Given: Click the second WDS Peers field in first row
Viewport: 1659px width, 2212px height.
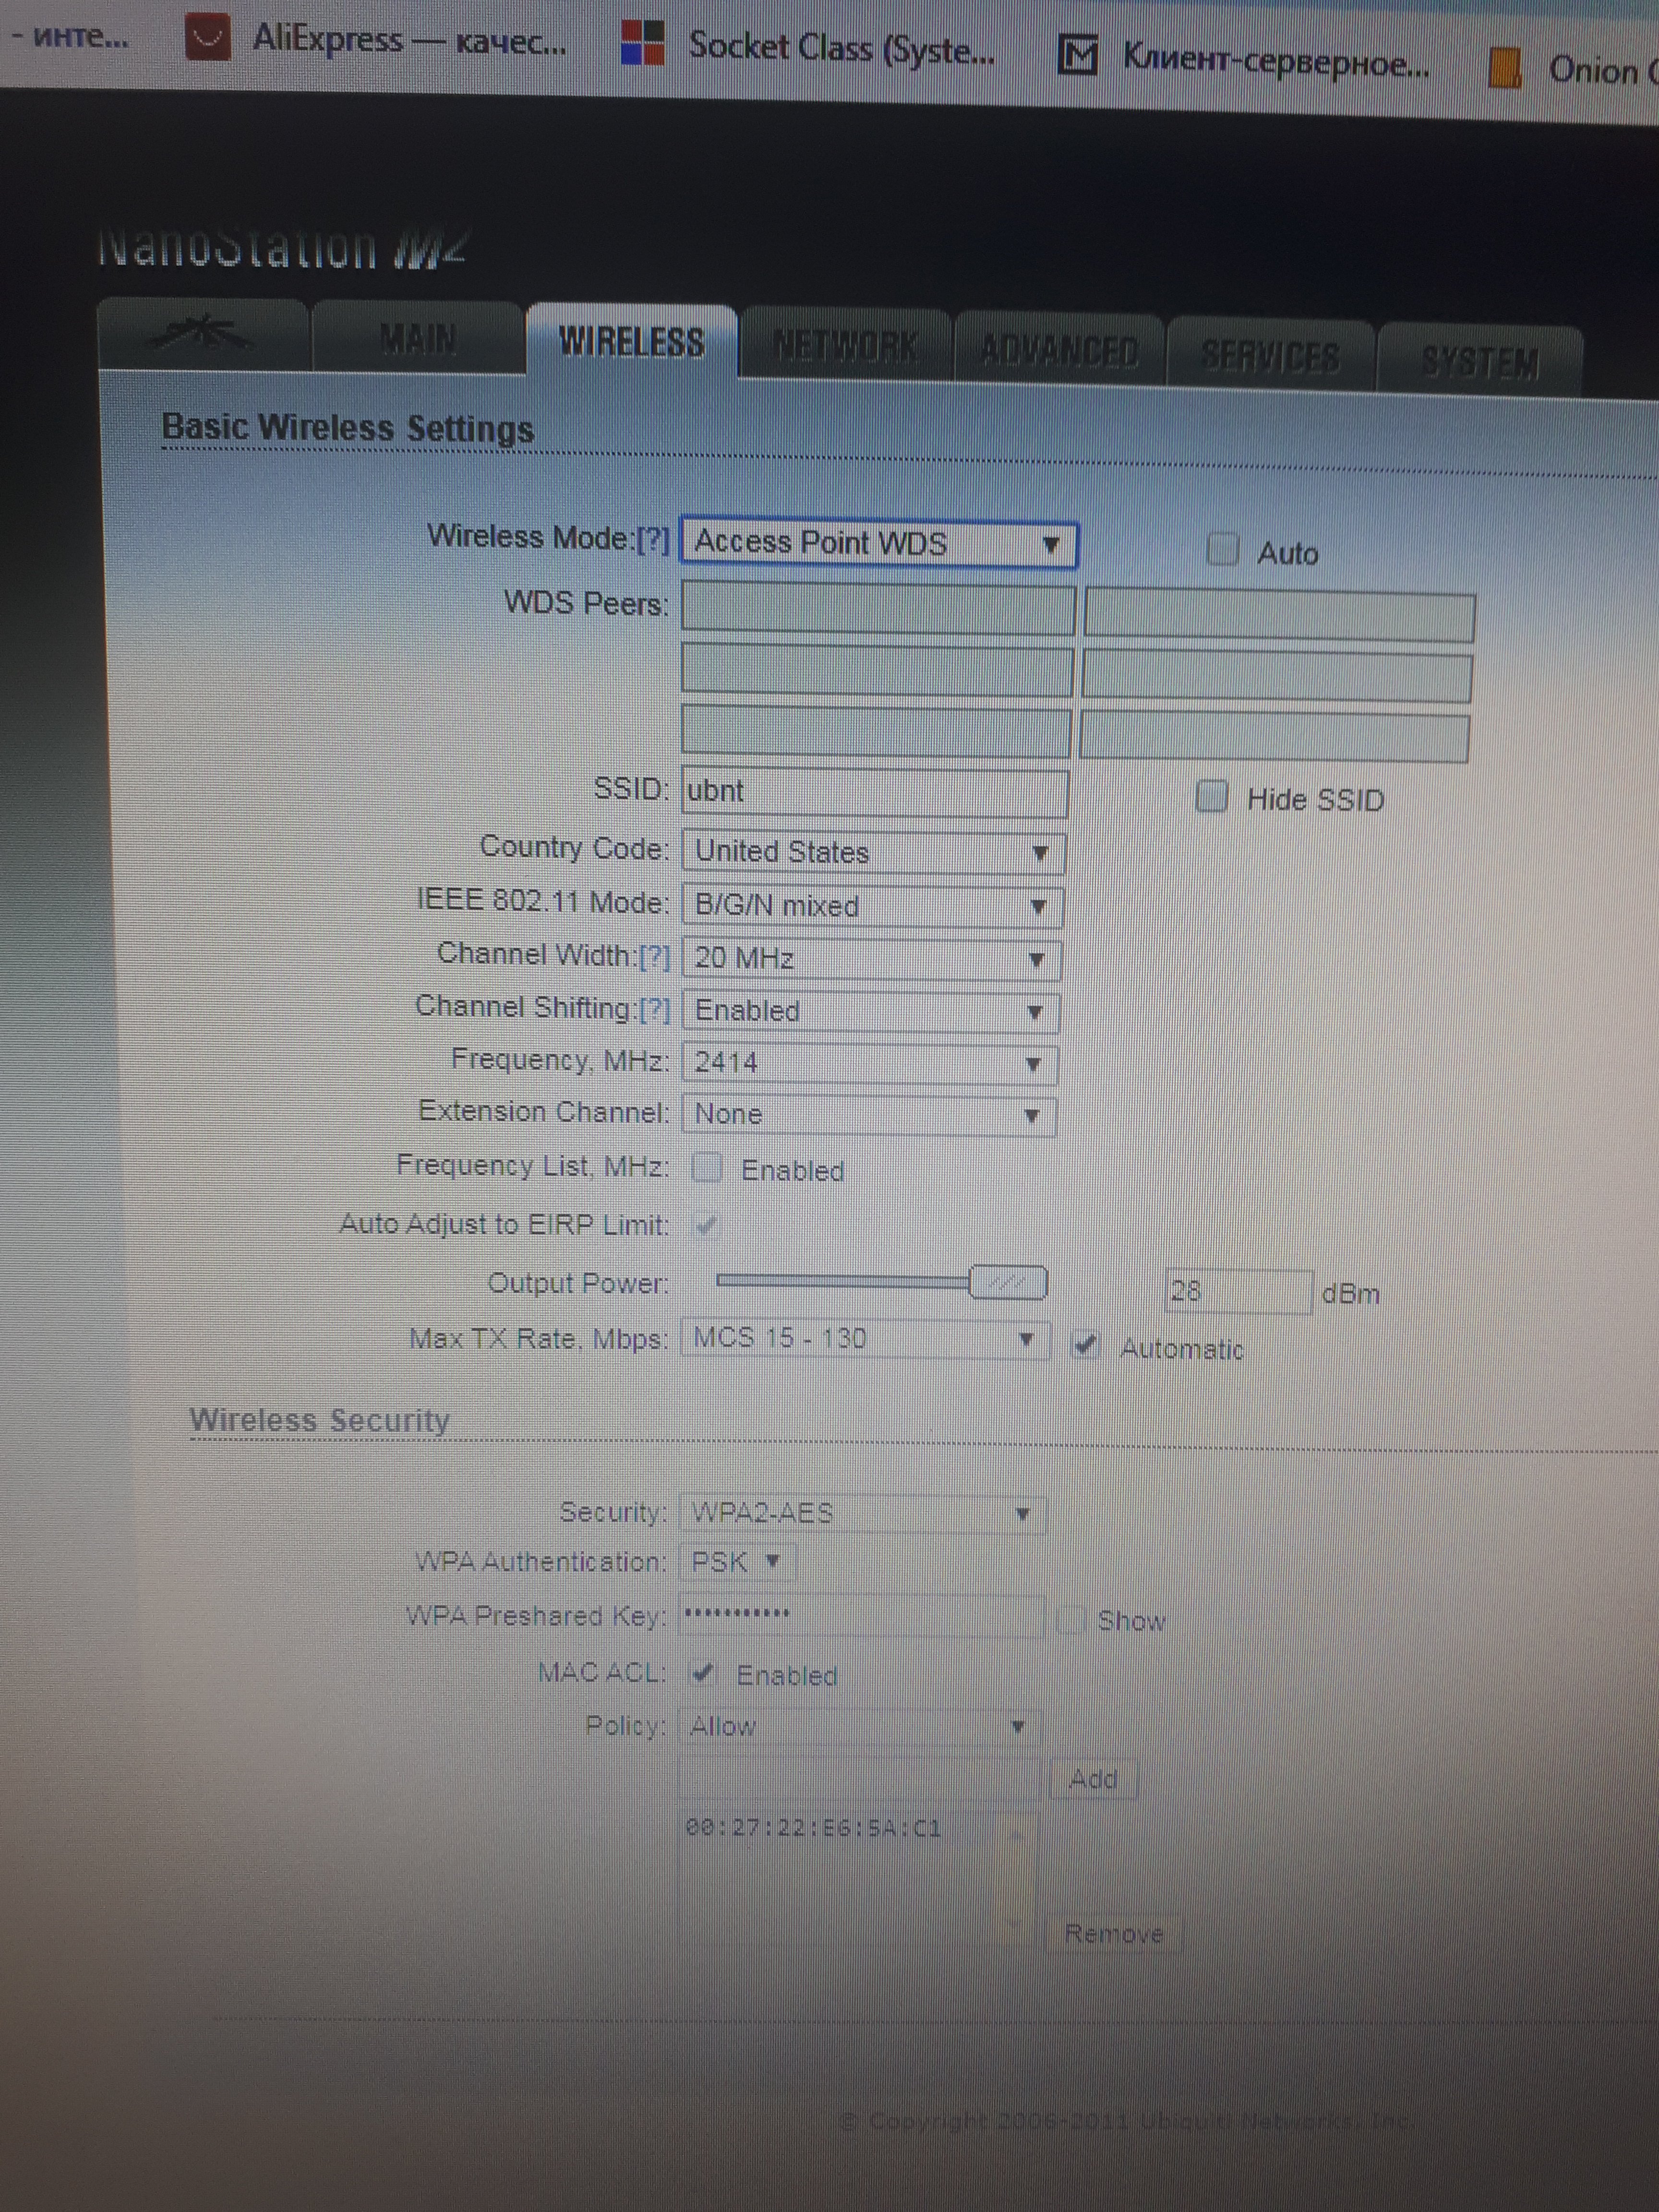Looking at the screenshot, I should (1279, 616).
